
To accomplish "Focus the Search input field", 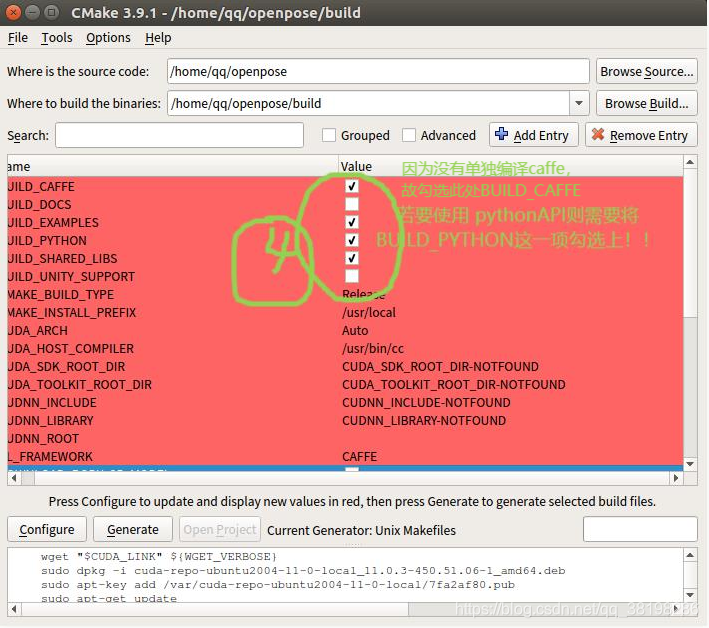I will (x=179, y=135).
